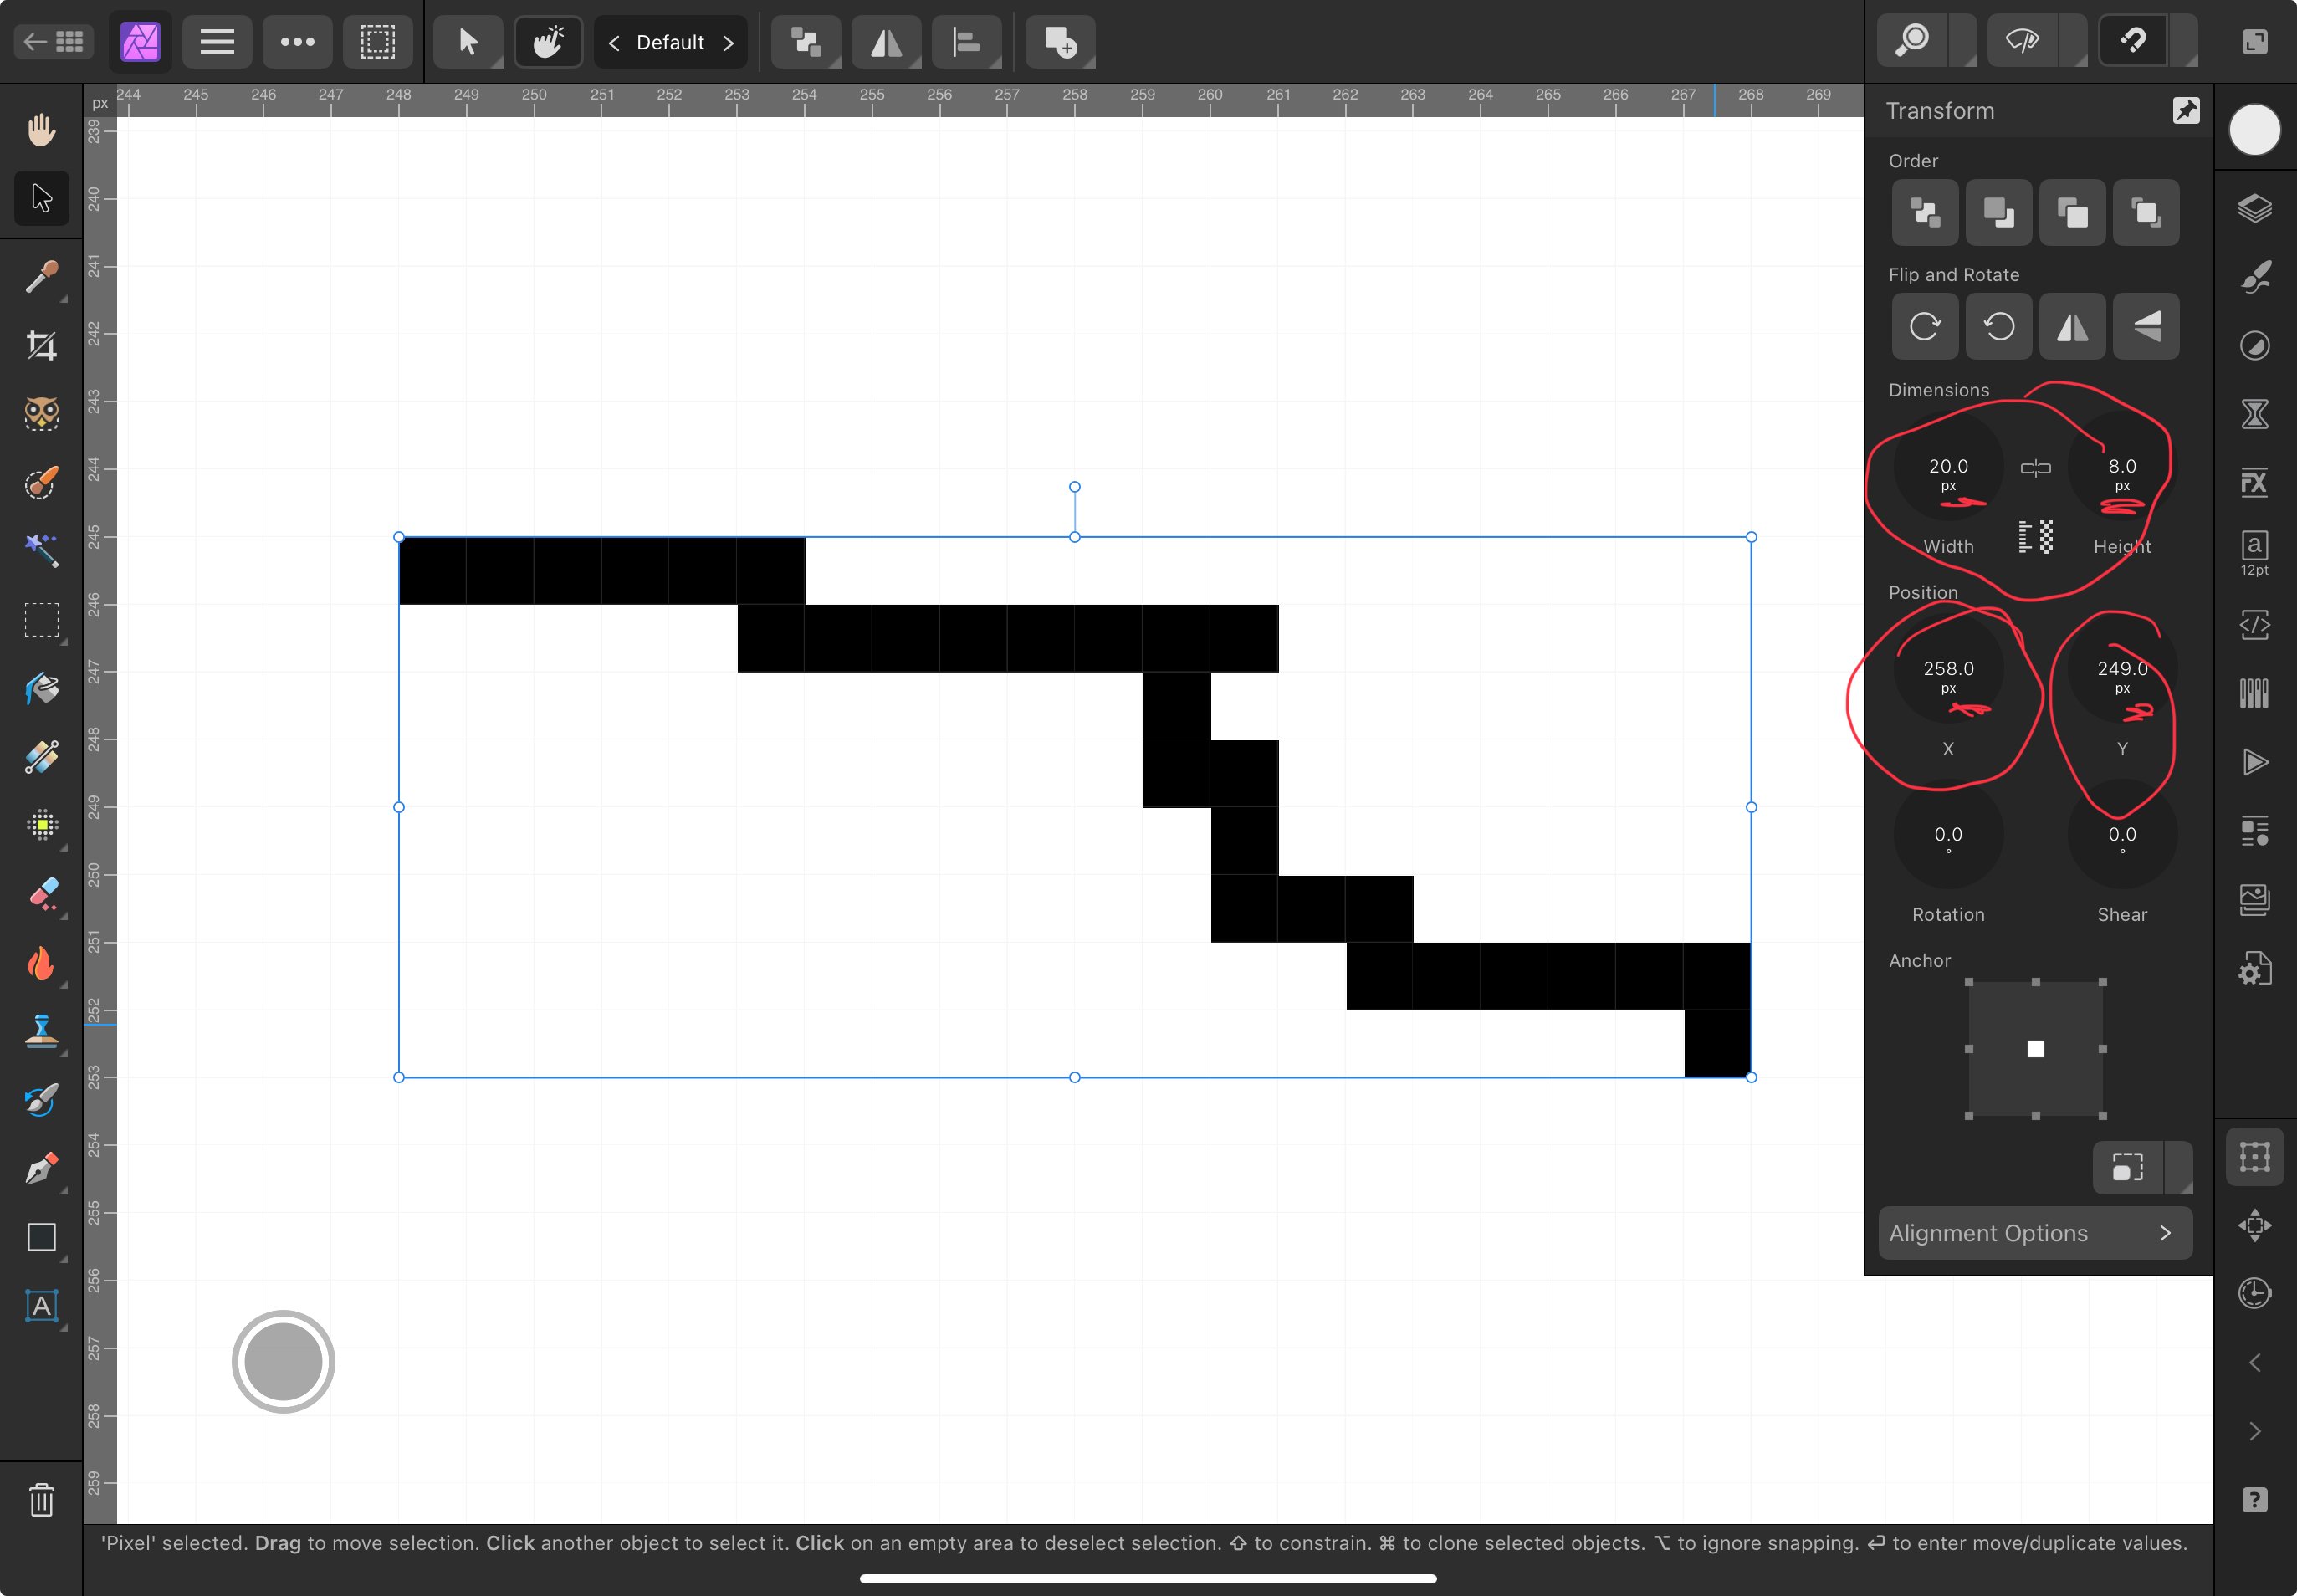This screenshot has height=1596, width=2297.
Task: Click the owl icon tool
Action: tap(41, 413)
